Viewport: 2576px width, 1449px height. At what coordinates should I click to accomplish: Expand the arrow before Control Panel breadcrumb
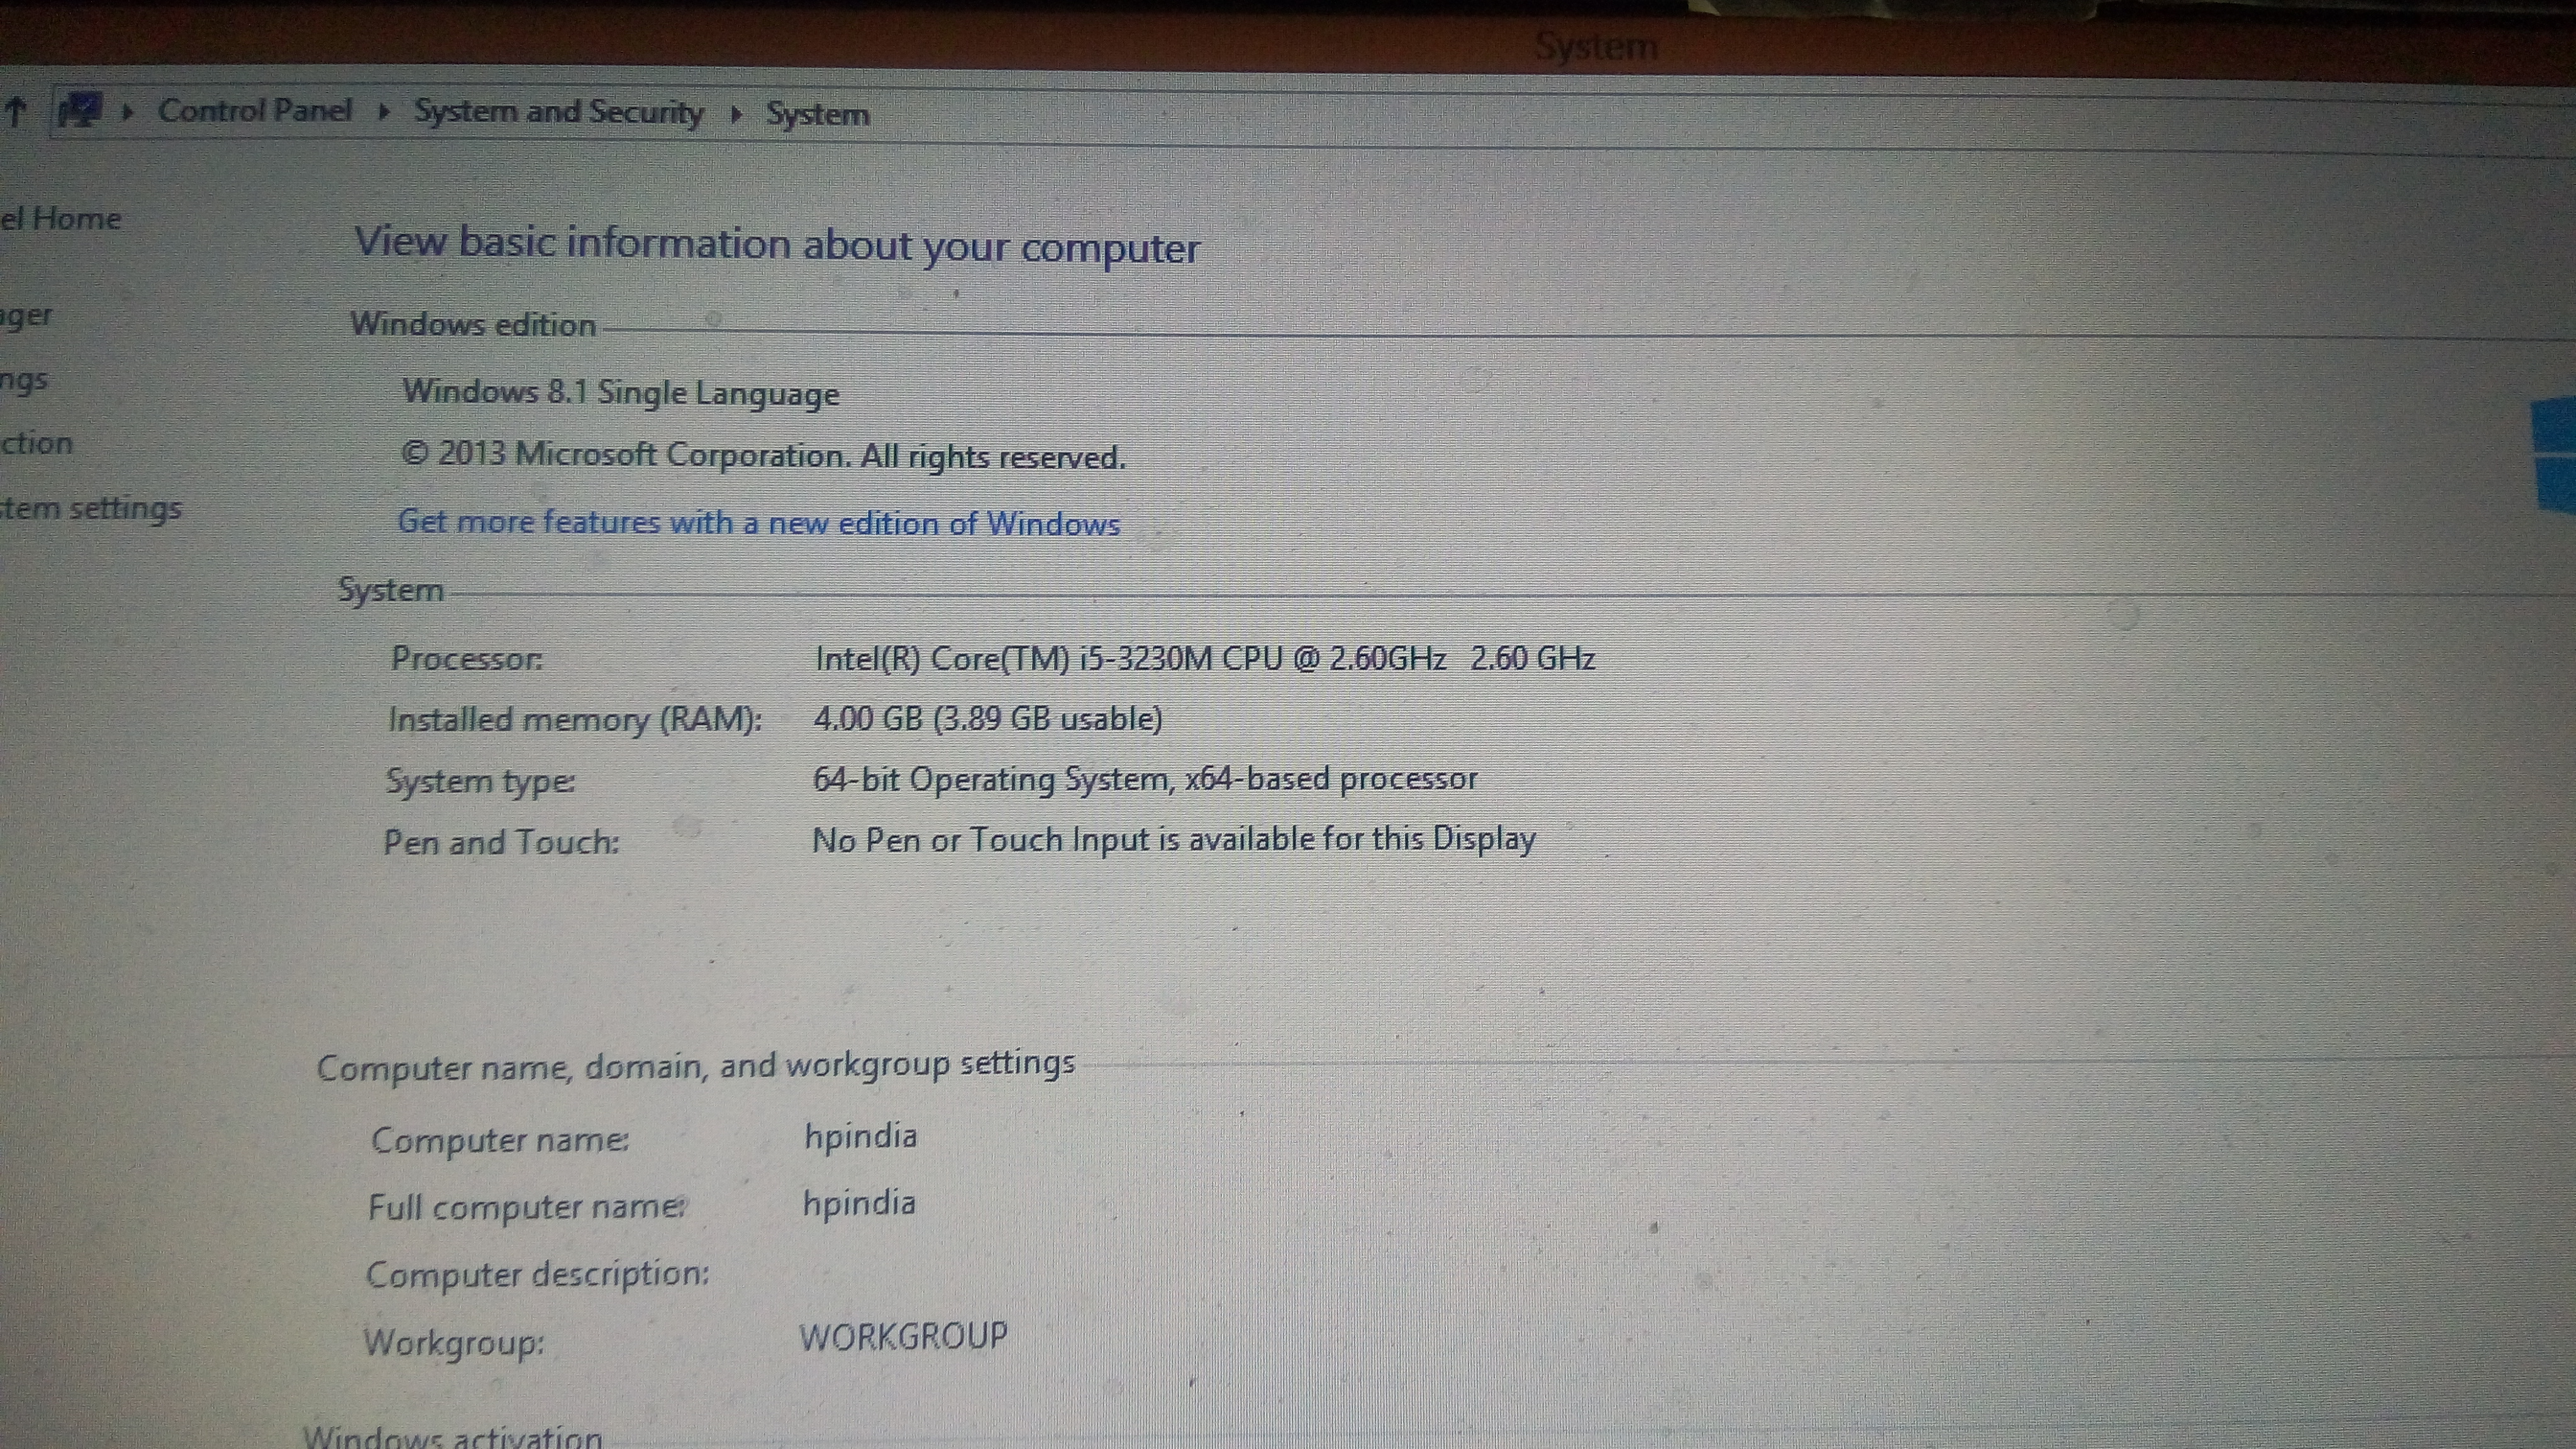[127, 112]
